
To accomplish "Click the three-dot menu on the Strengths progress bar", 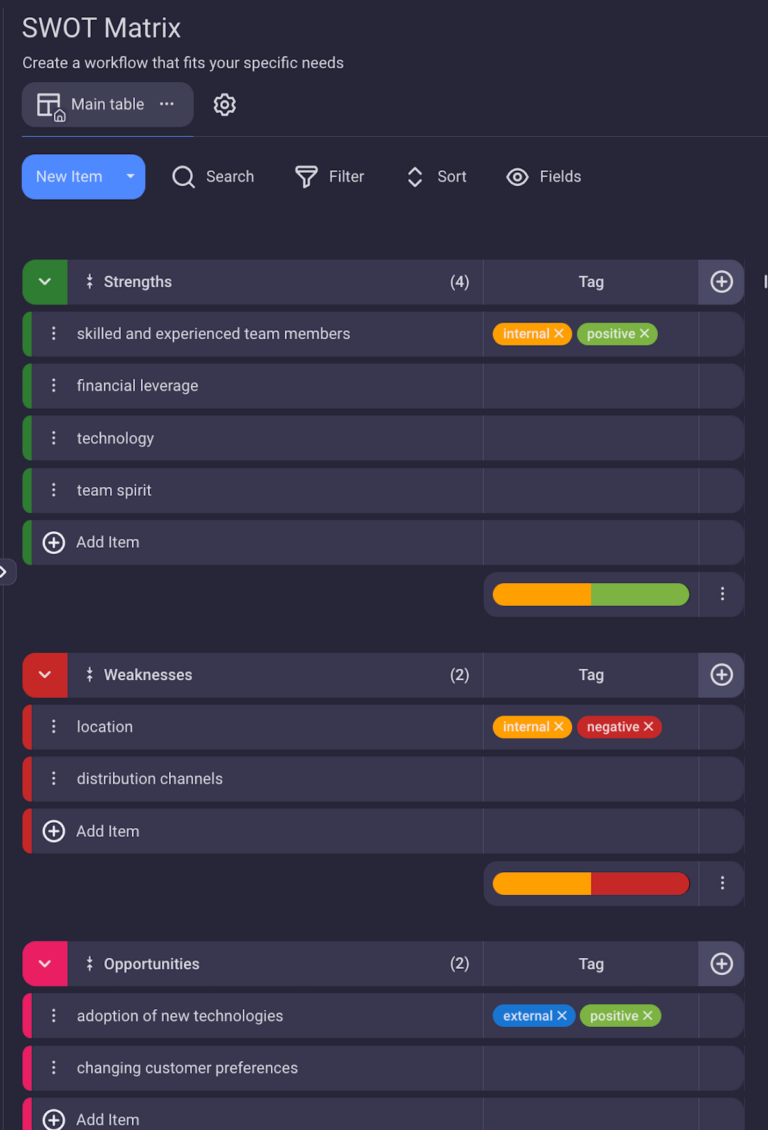I will click(x=722, y=594).
